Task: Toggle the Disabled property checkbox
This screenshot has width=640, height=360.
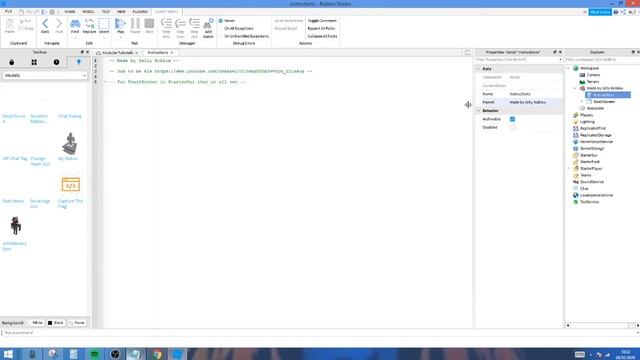Action: click(512, 127)
